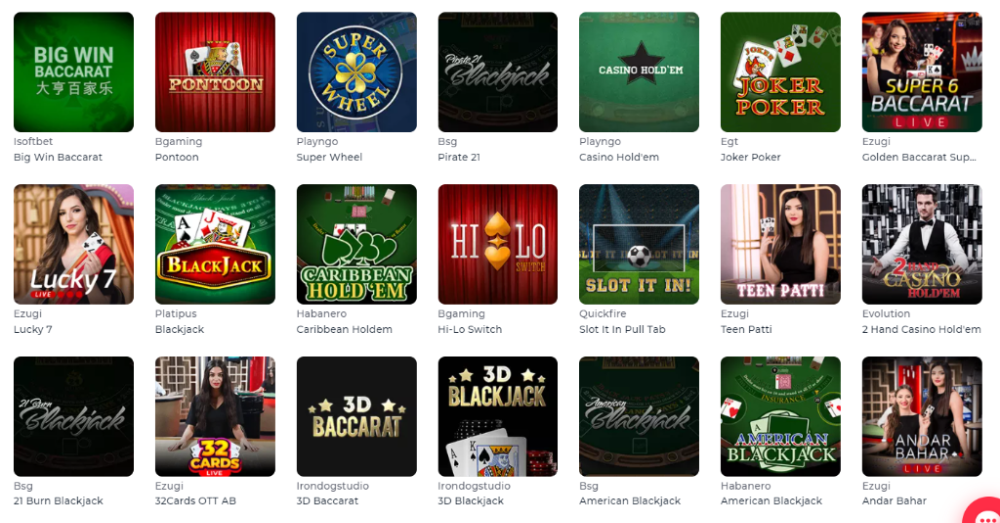Image resolution: width=1000 pixels, height=523 pixels.
Task: Launch the Hi-Lo Switch game thumbnail
Action: tap(497, 244)
